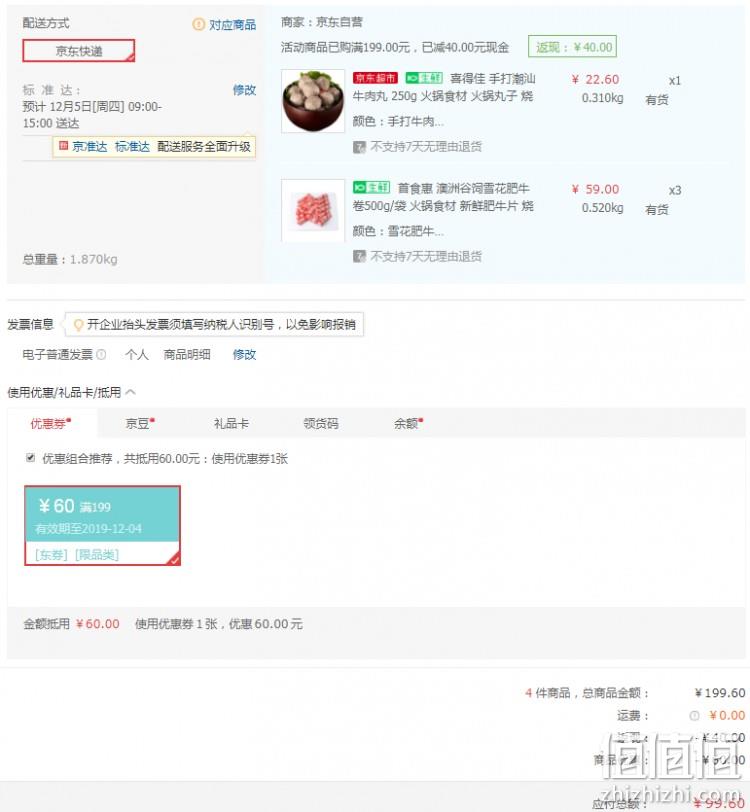The image size is (750, 812).
Task: Open the 对应商品 link
Action: point(233,24)
